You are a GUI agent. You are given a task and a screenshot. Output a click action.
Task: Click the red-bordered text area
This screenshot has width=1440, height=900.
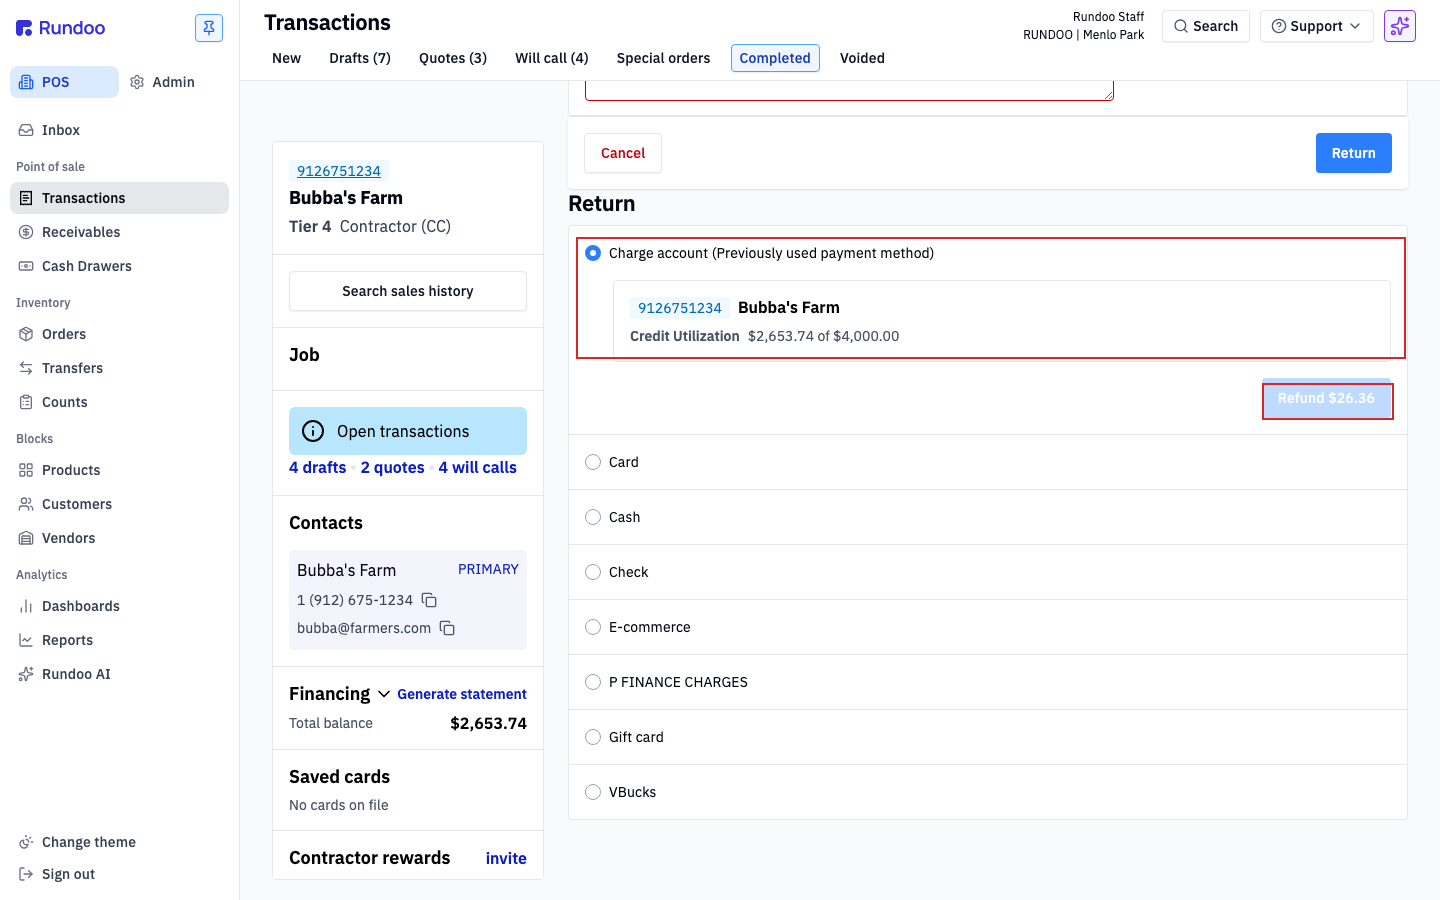tap(849, 91)
